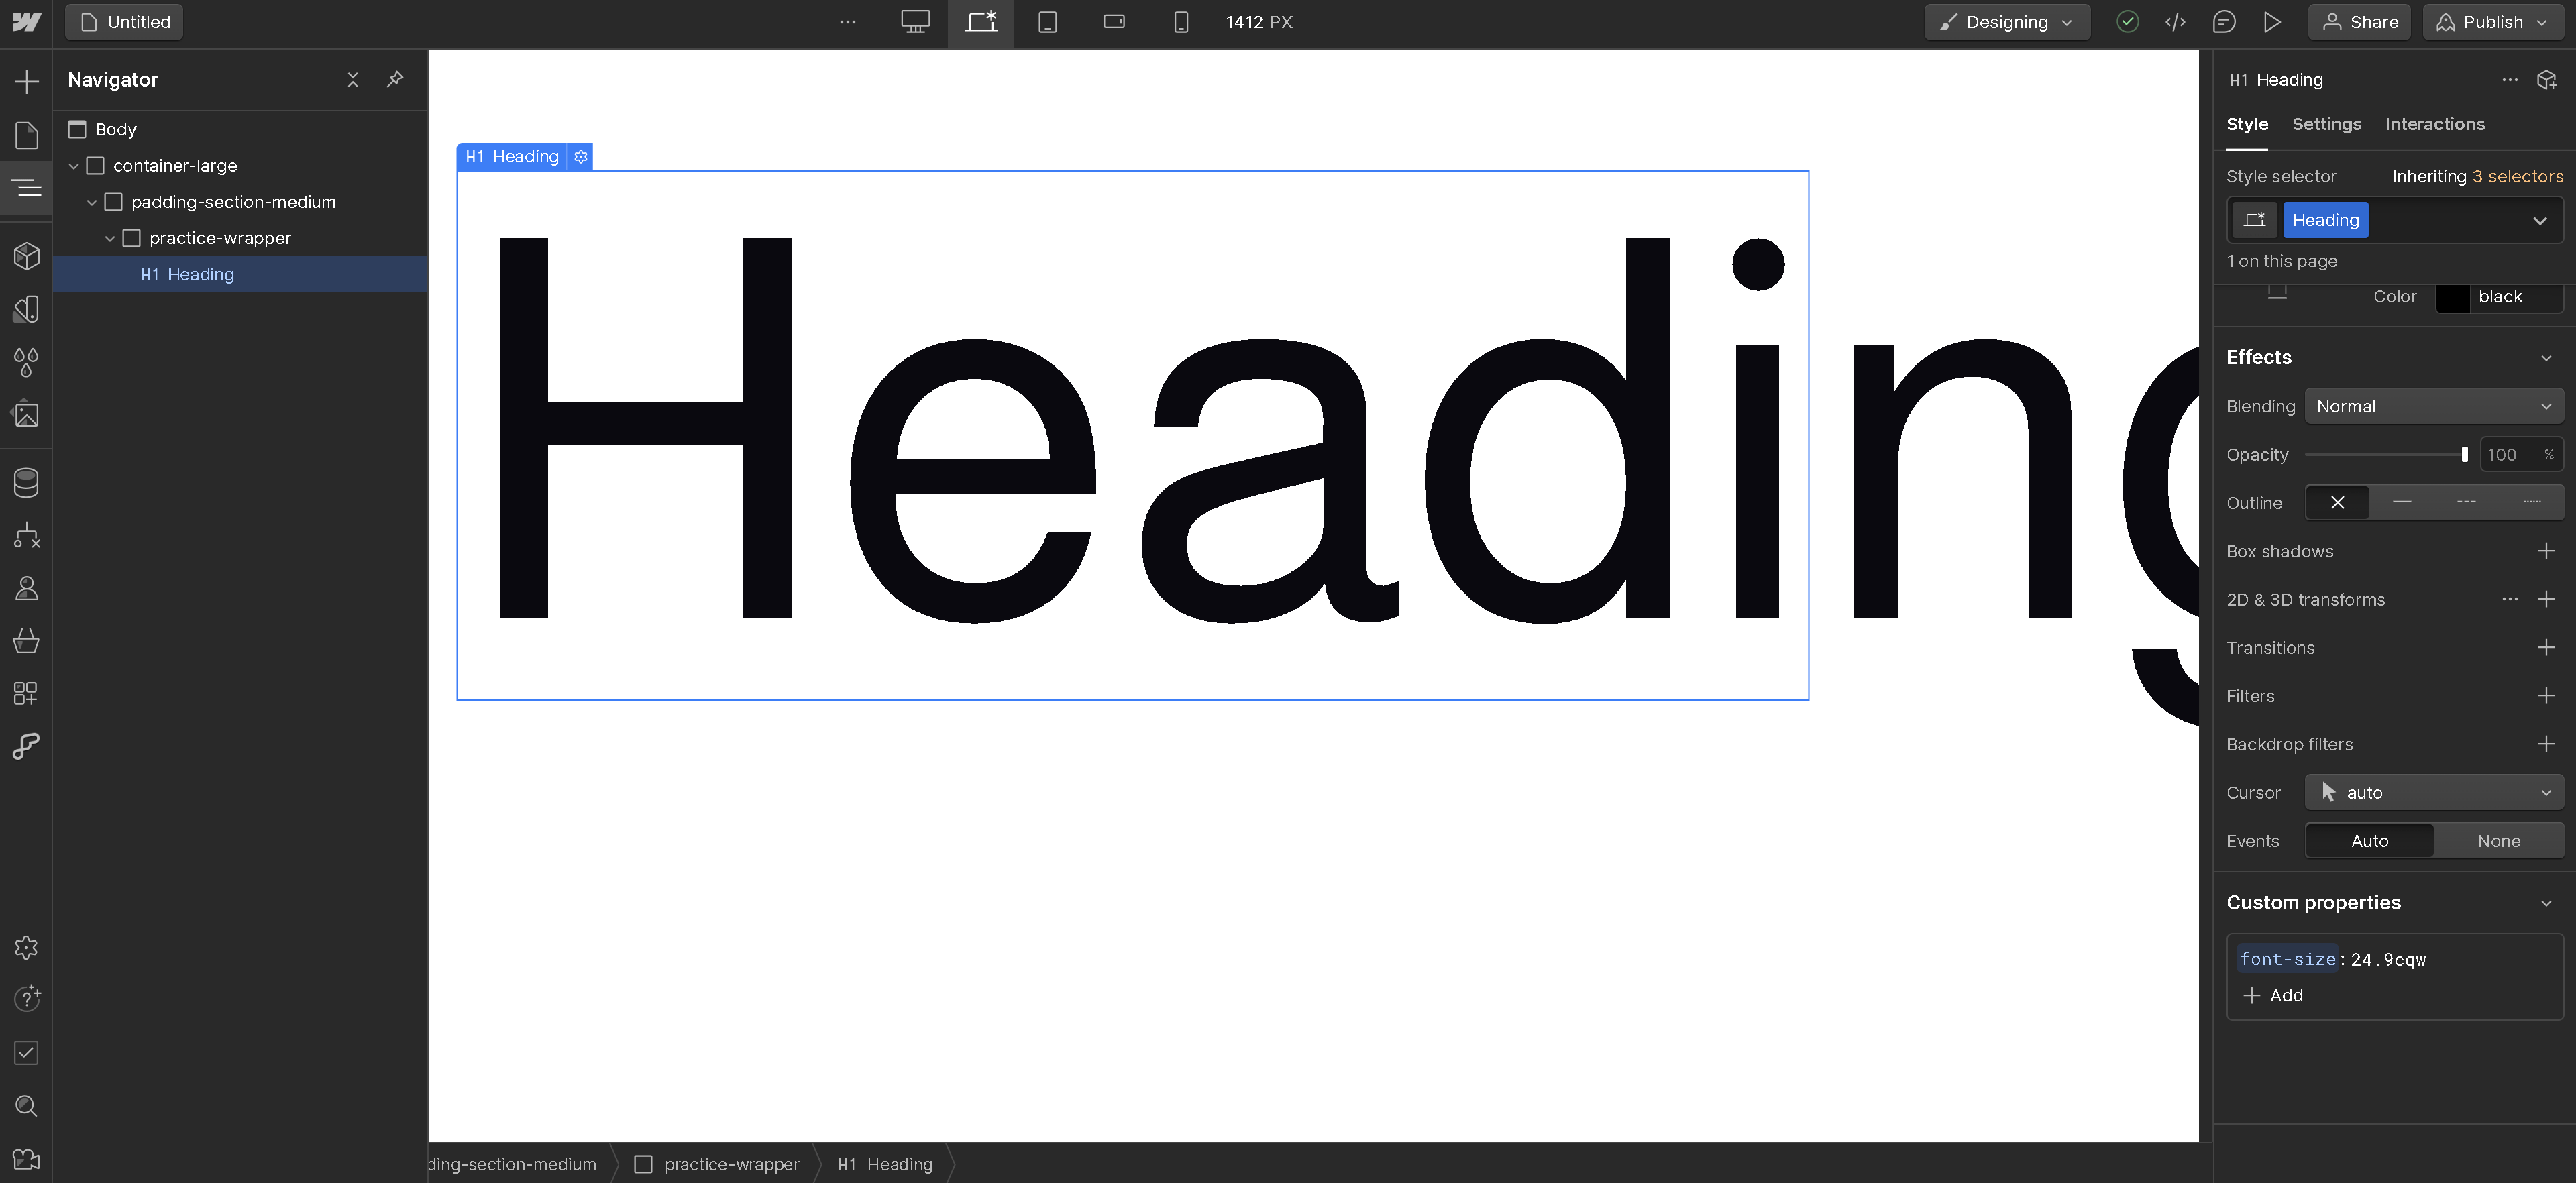Open the code export icon

(x=2175, y=22)
